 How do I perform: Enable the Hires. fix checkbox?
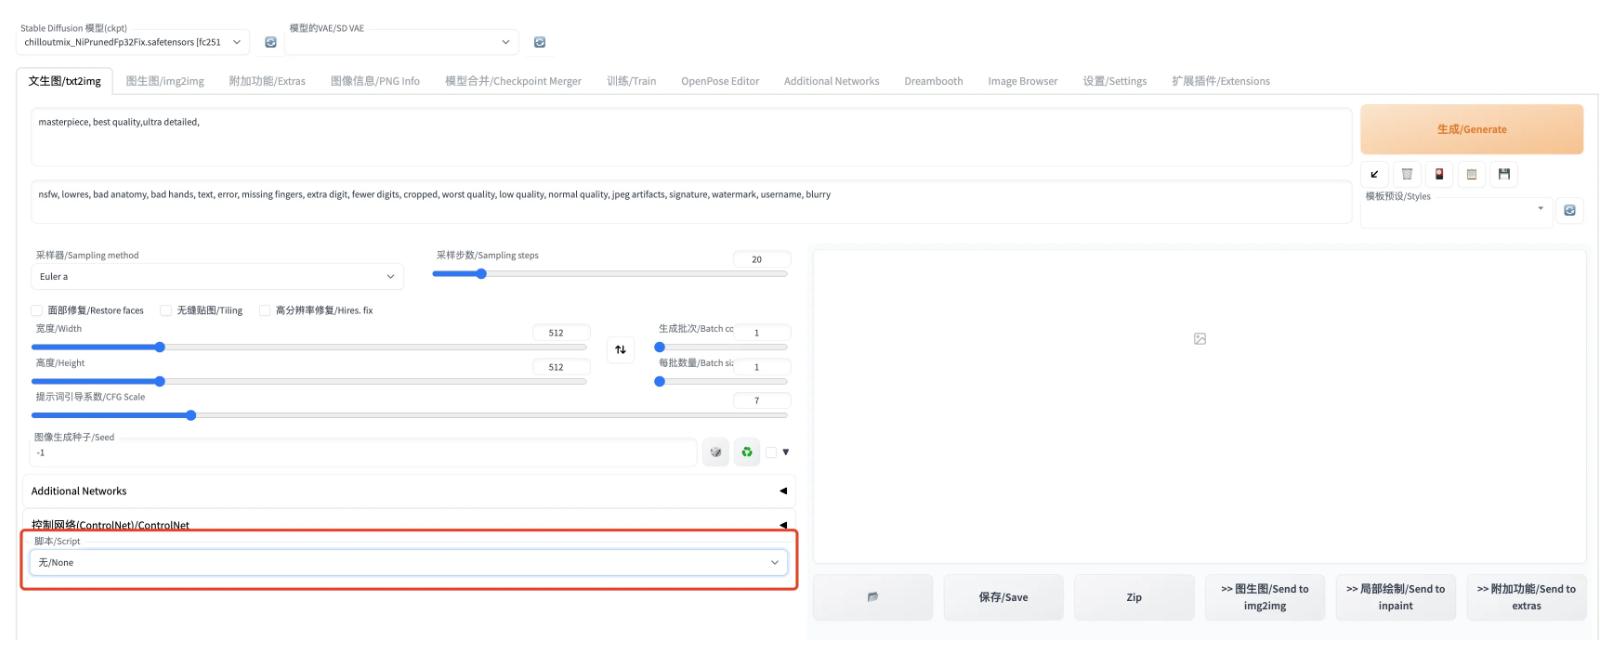(x=265, y=311)
